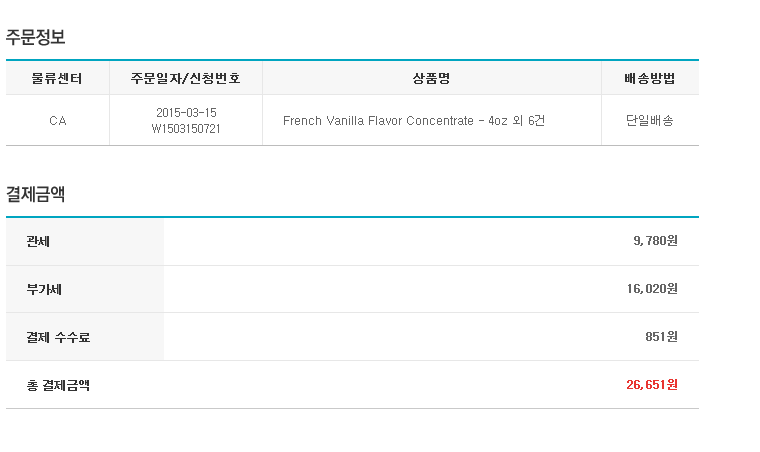Select the 관세 row label
Screen dimensions: 760x452
coord(38,241)
